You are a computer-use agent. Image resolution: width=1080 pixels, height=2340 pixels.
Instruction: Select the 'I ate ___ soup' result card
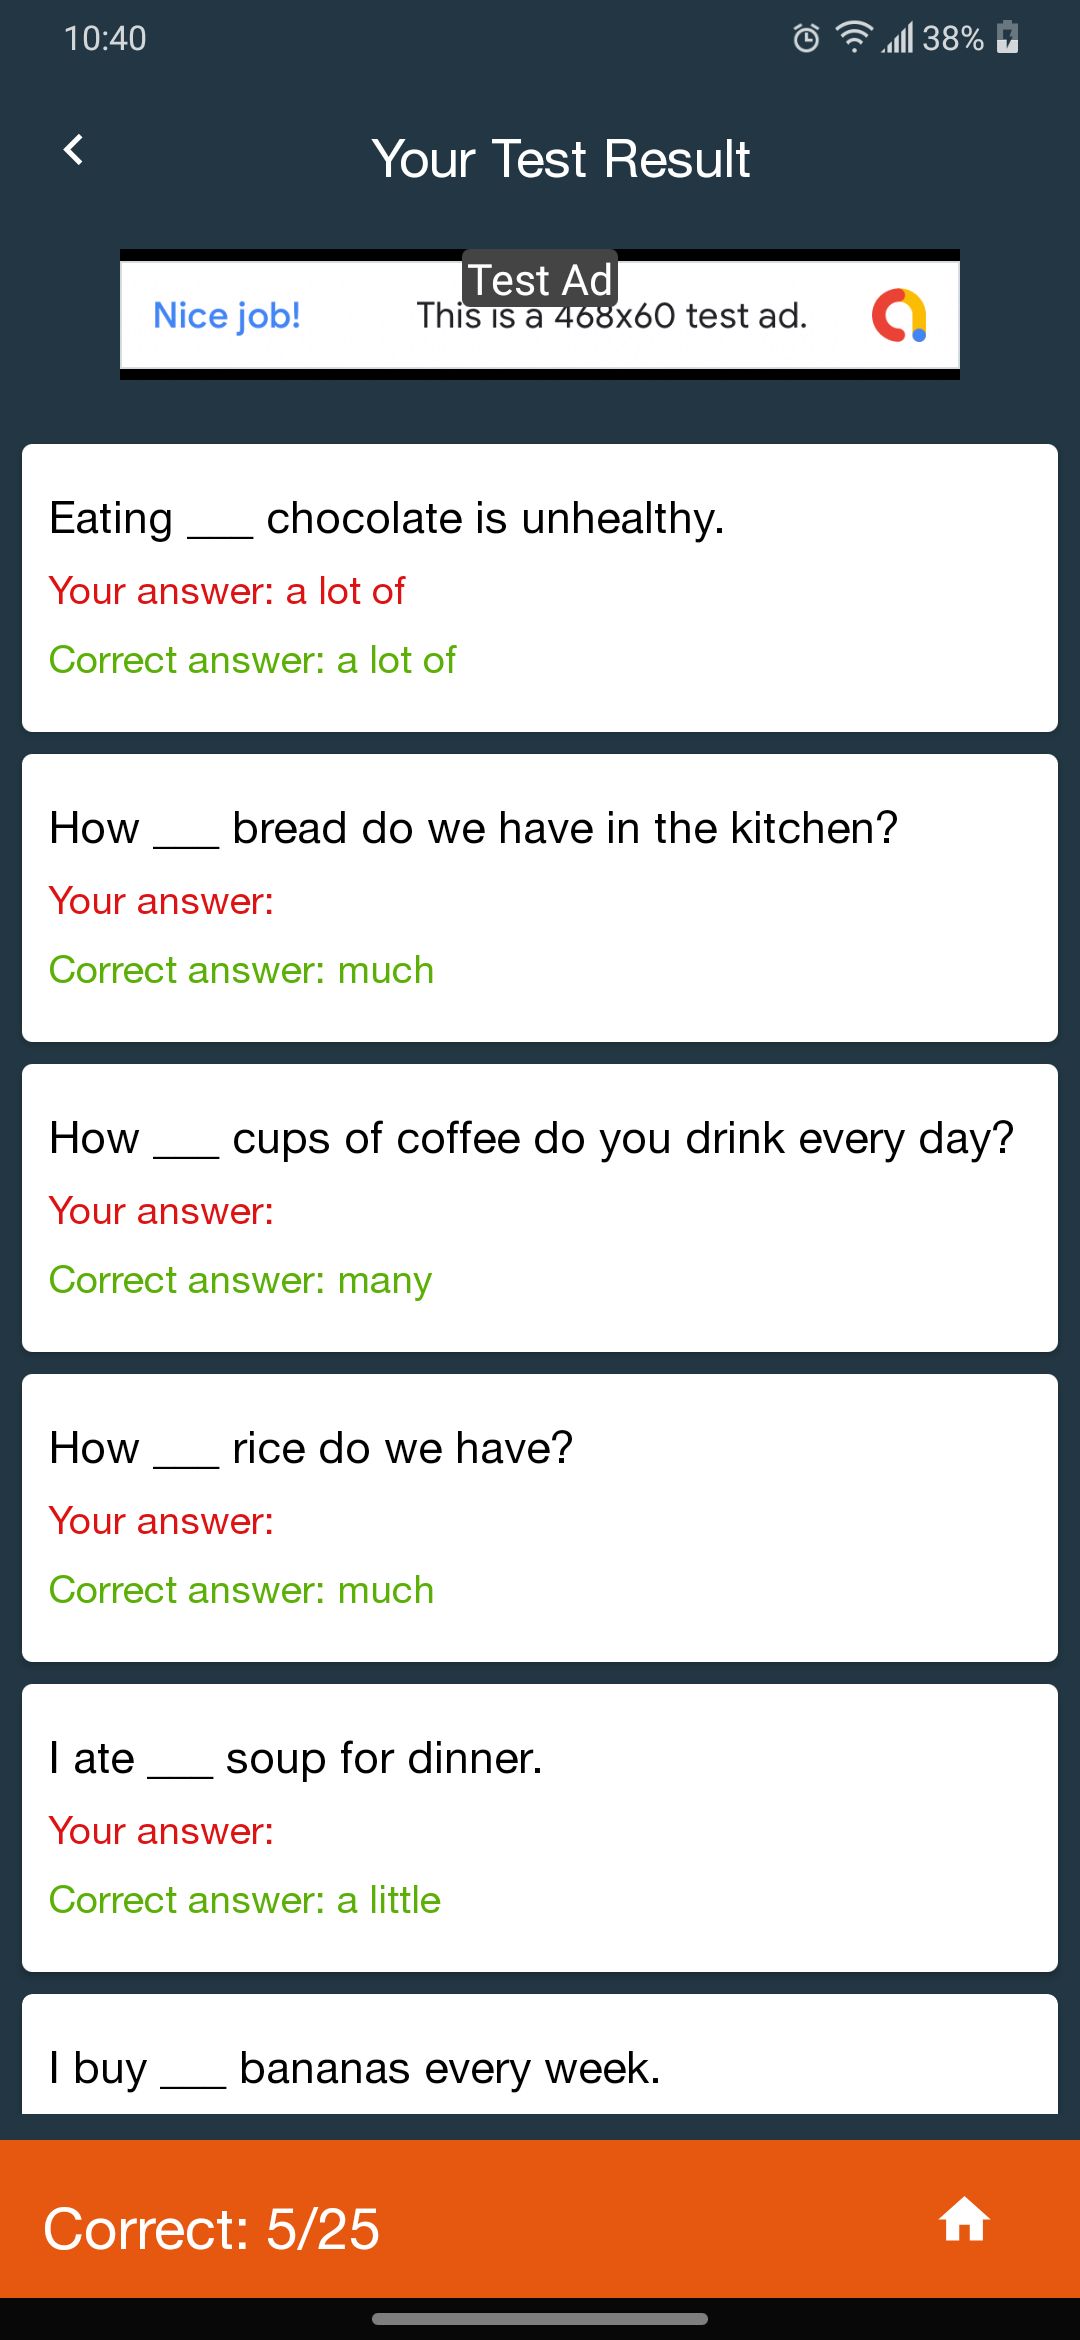[540, 1828]
